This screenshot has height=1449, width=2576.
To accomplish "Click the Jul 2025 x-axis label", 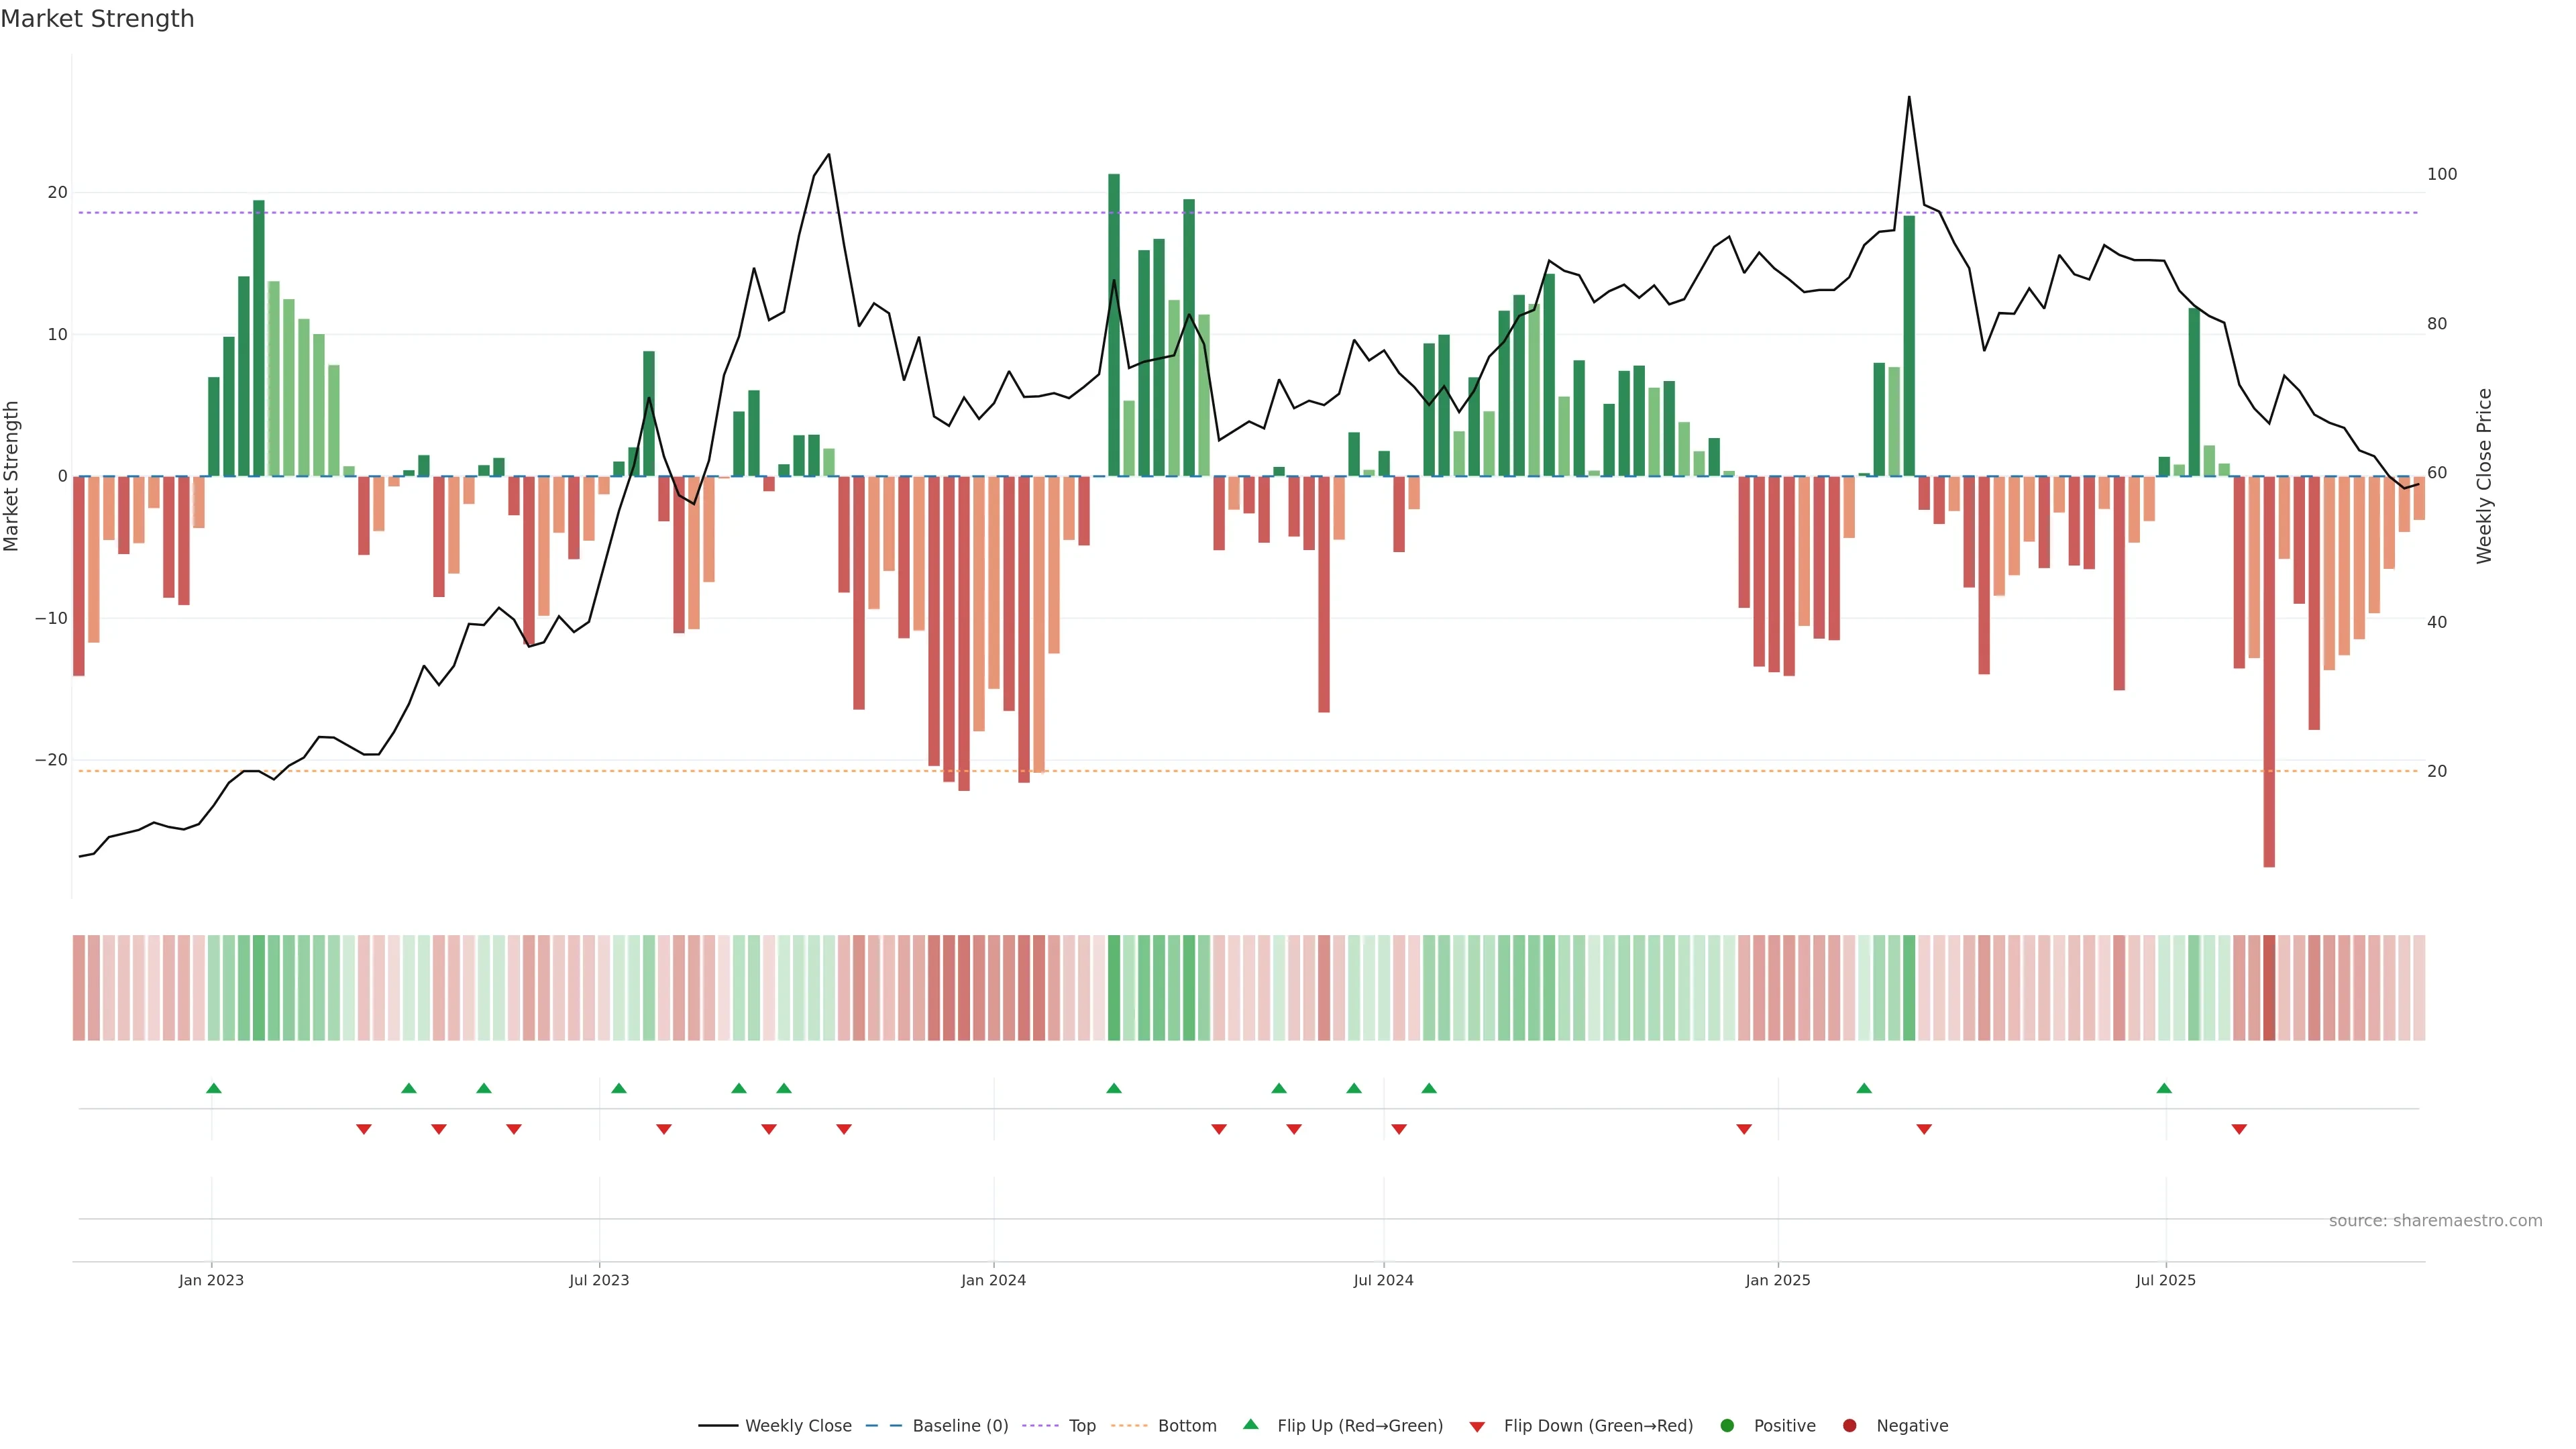I will pos(2165,1280).
